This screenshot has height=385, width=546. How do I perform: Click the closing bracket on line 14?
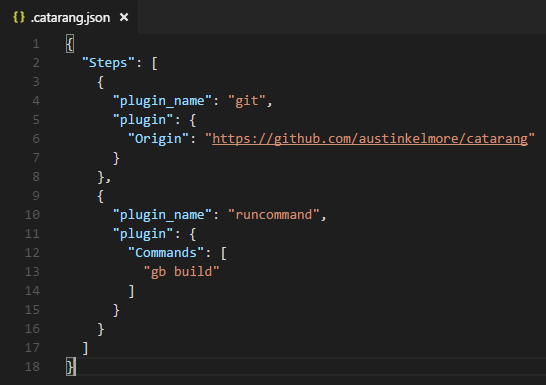[131, 291]
